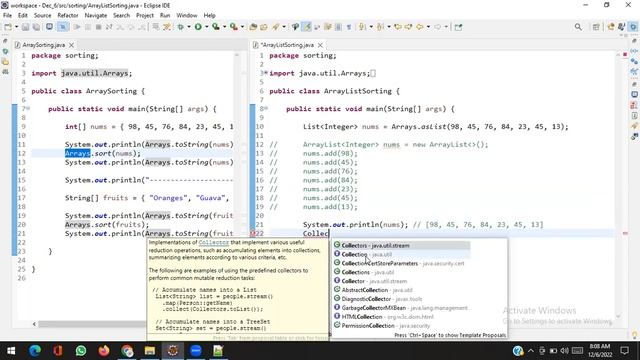Toggle Mark Occurrences highlighted toolbar button
The height and width of the screenshot is (360, 640).
point(307,27)
